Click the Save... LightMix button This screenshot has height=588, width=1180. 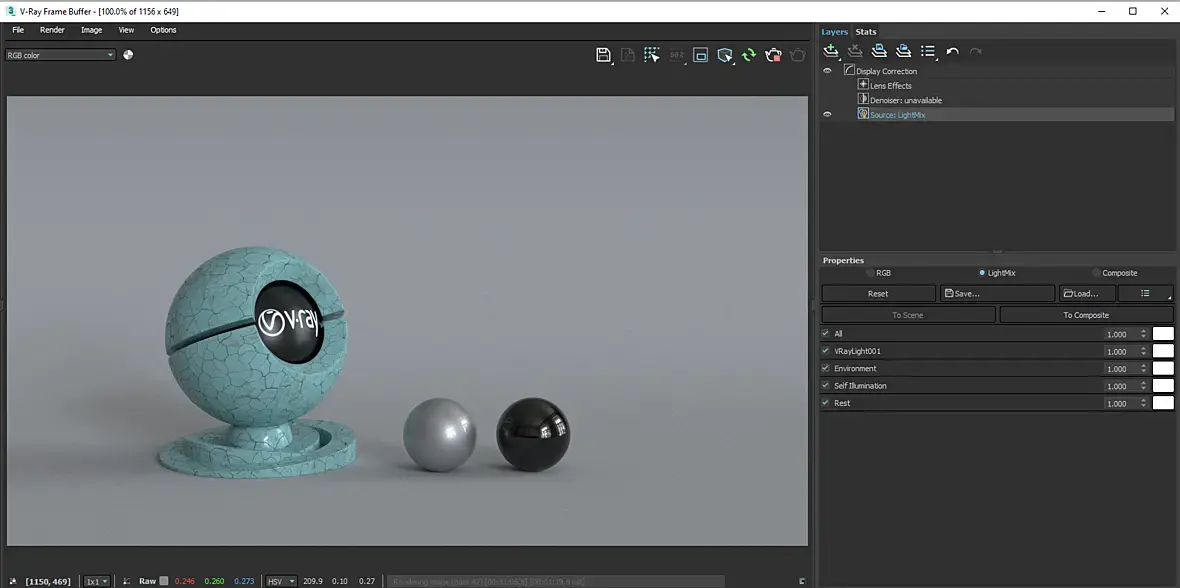coord(997,294)
